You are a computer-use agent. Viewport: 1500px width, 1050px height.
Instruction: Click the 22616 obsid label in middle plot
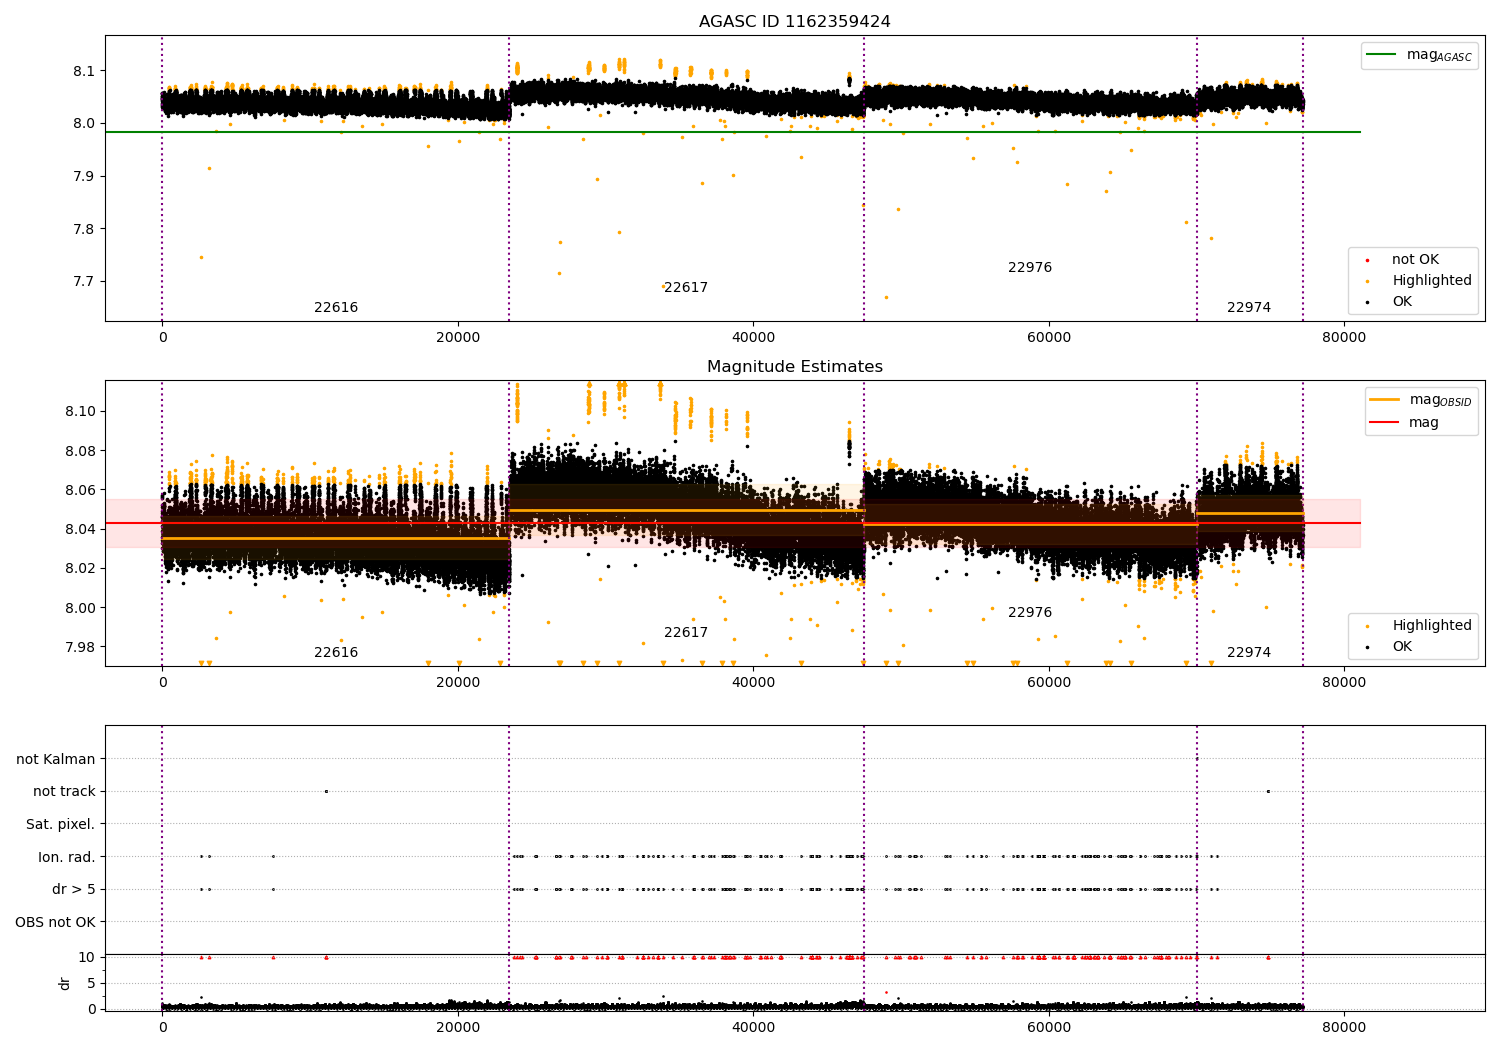click(336, 653)
